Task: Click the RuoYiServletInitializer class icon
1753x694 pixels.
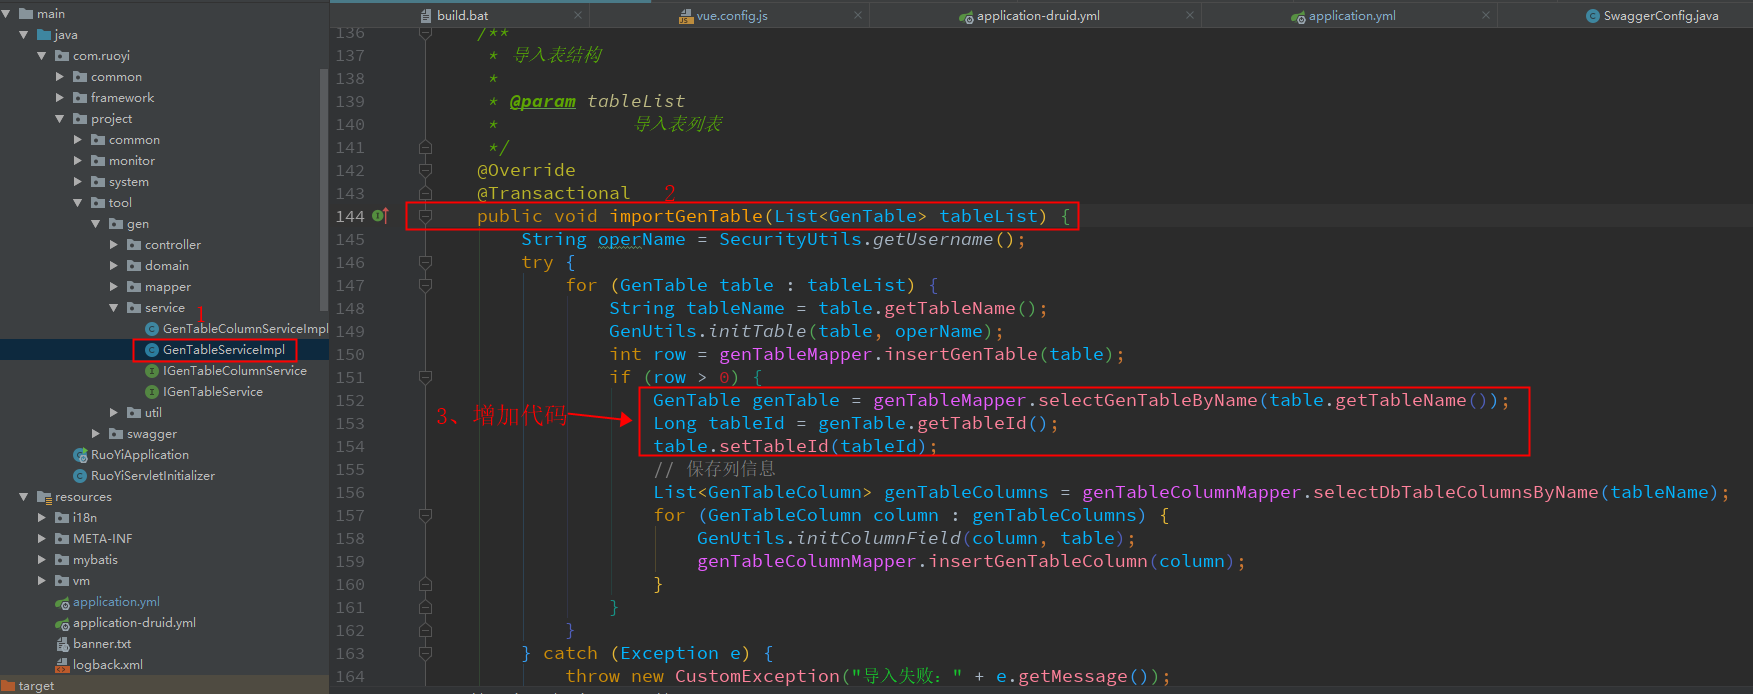Action: pyautogui.click(x=80, y=476)
